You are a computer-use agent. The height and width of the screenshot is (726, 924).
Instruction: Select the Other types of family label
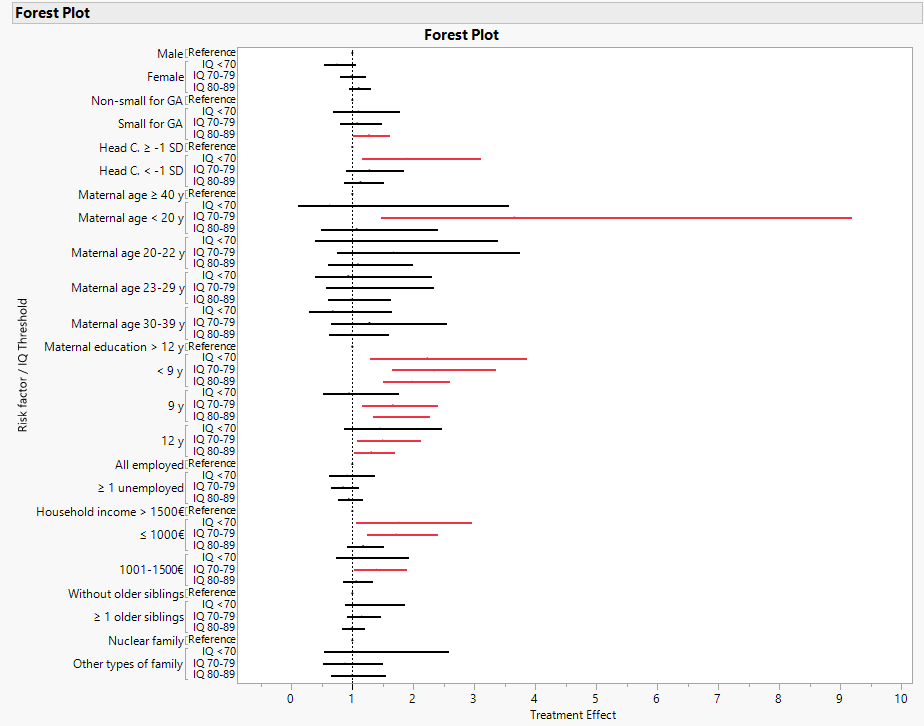(x=128, y=663)
